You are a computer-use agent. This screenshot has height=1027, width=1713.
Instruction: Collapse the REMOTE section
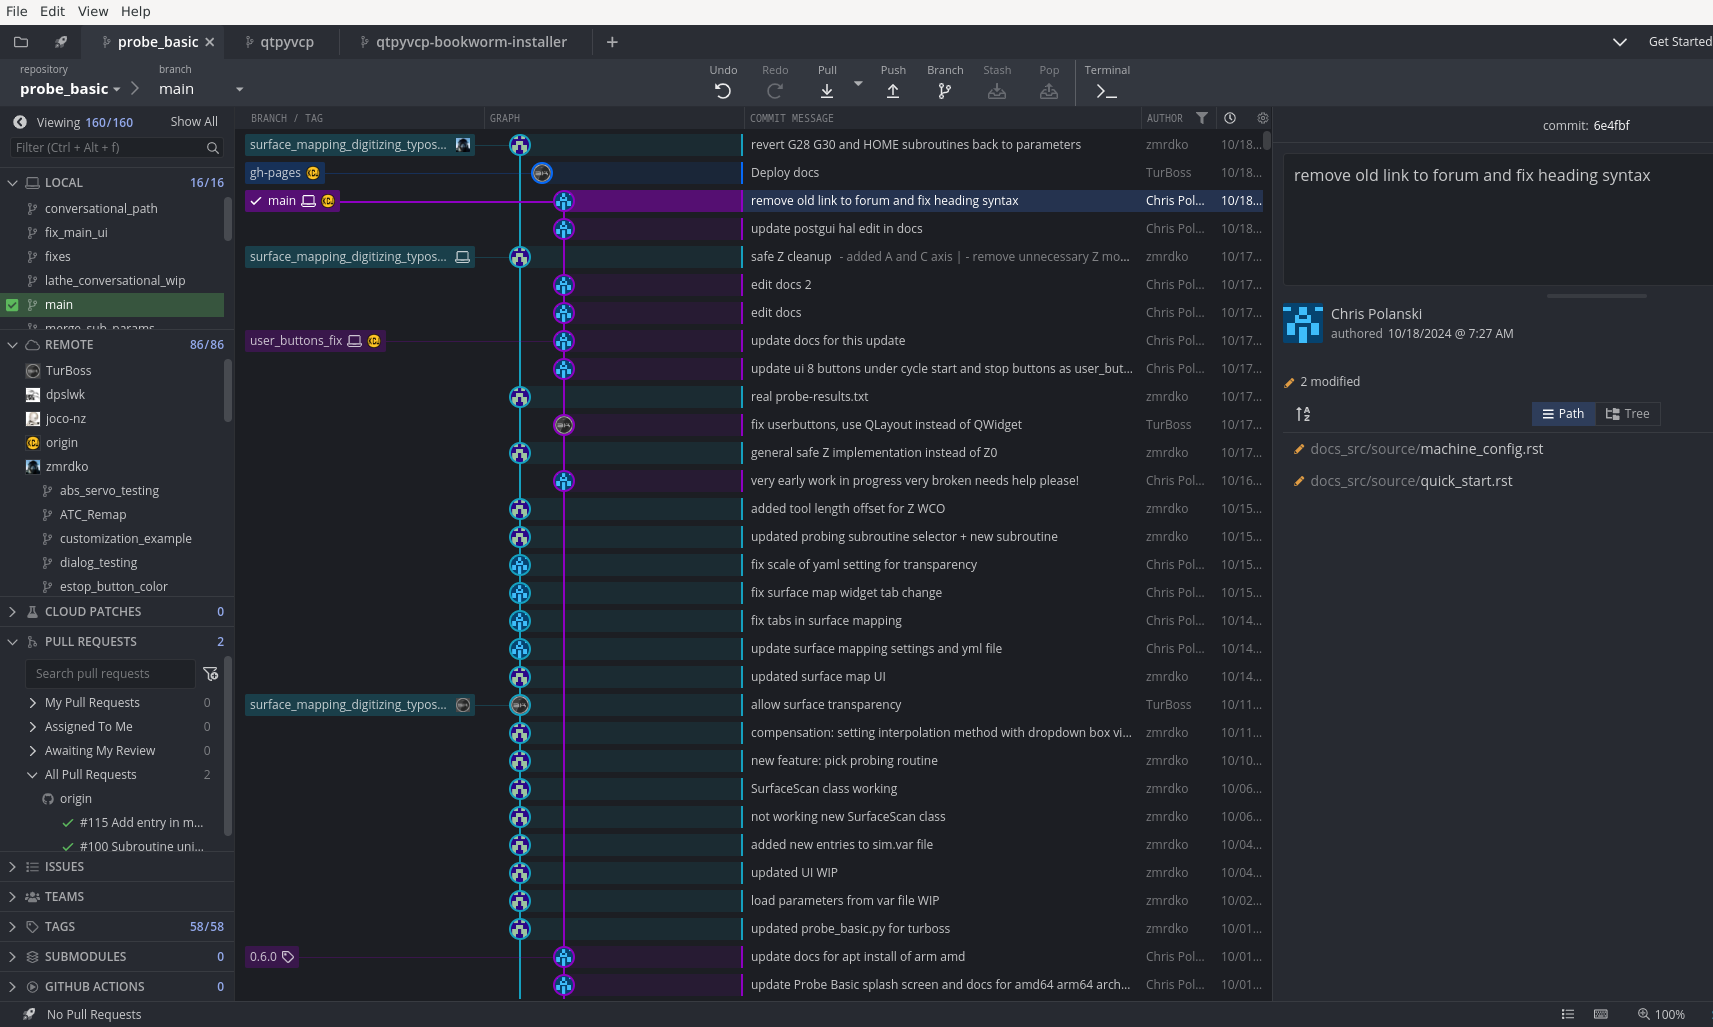click(x=12, y=345)
